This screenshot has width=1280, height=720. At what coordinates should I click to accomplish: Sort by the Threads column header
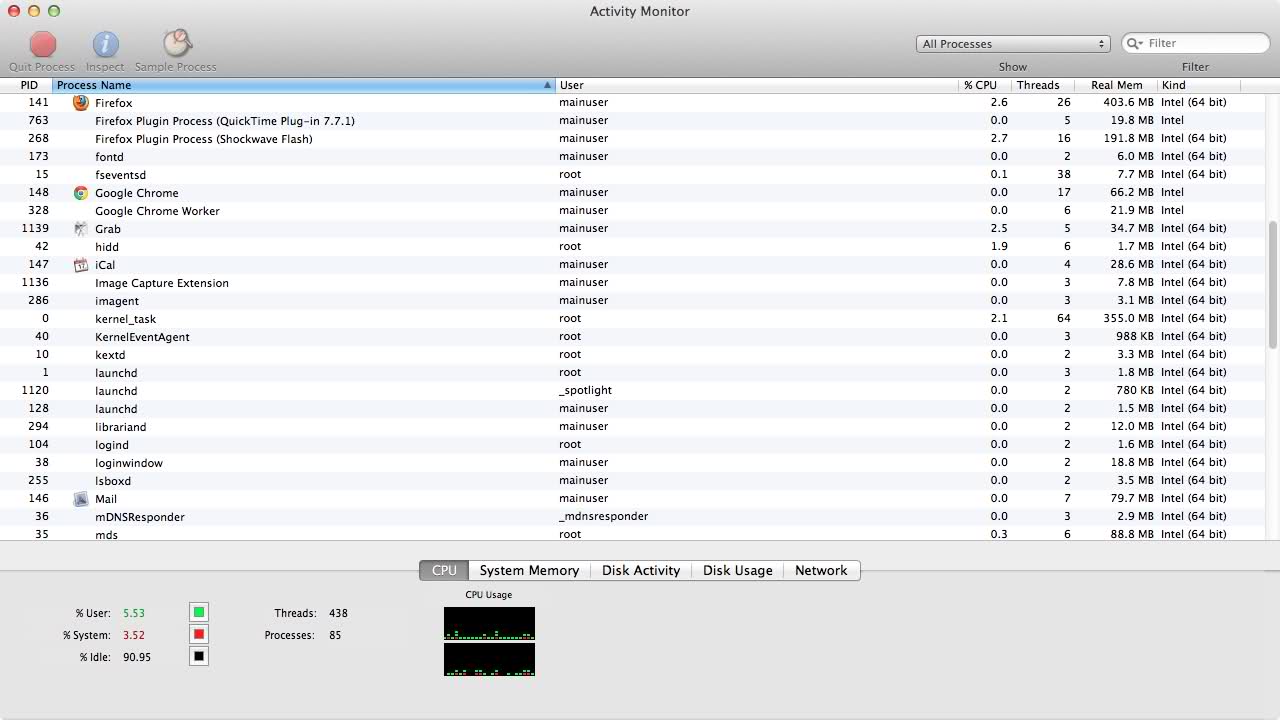pos(1043,85)
